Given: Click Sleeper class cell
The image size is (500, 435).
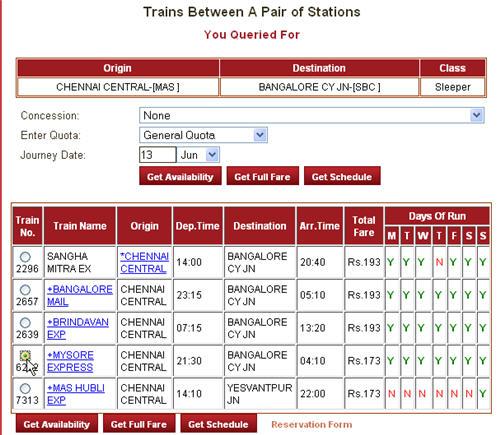Looking at the screenshot, I should tap(452, 87).
